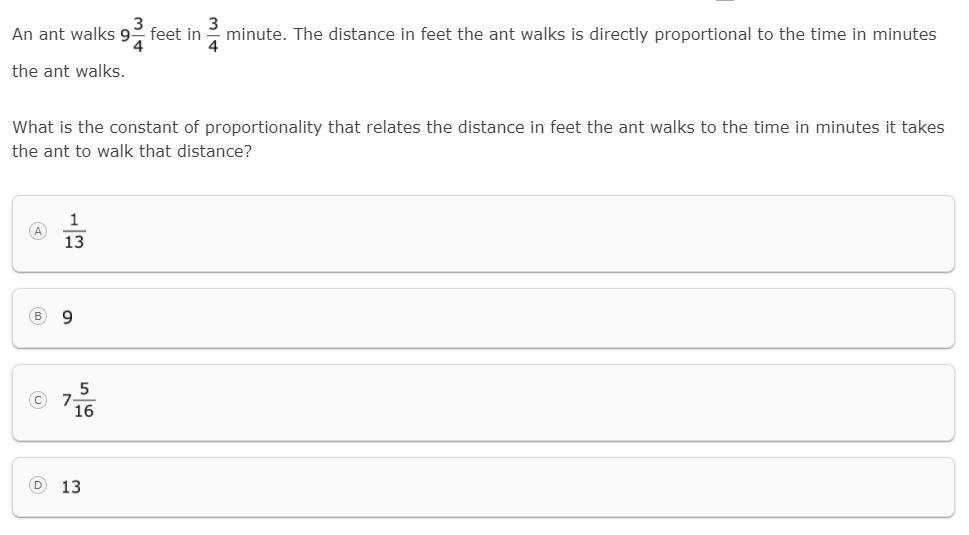This screenshot has width=969, height=535.
Task: Click the line "the ant walks."
Action: (x=68, y=71)
